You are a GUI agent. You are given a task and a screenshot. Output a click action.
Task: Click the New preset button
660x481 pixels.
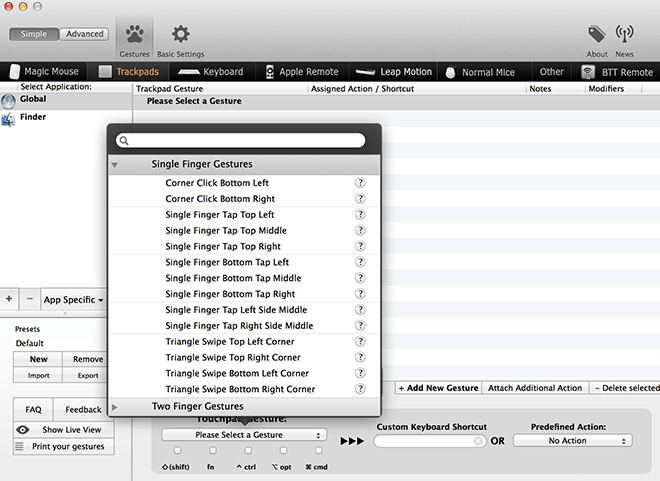tap(38, 359)
